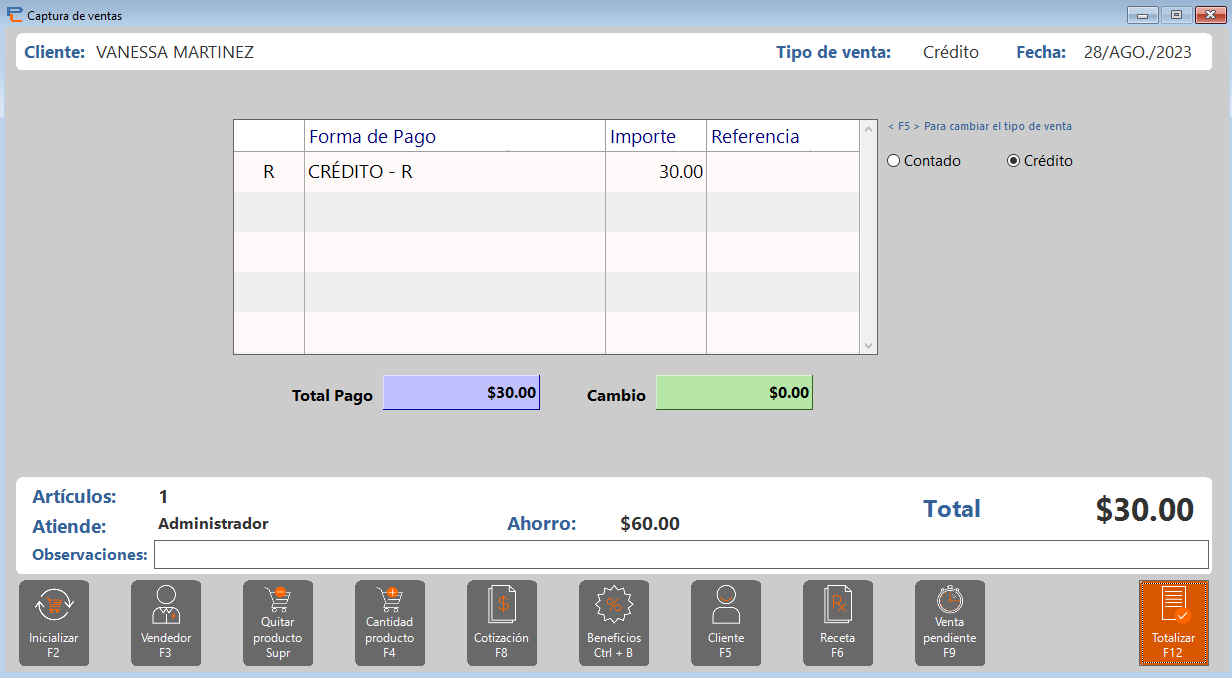
Task: Click the Tipo de venta value Crédito
Action: click(x=951, y=53)
